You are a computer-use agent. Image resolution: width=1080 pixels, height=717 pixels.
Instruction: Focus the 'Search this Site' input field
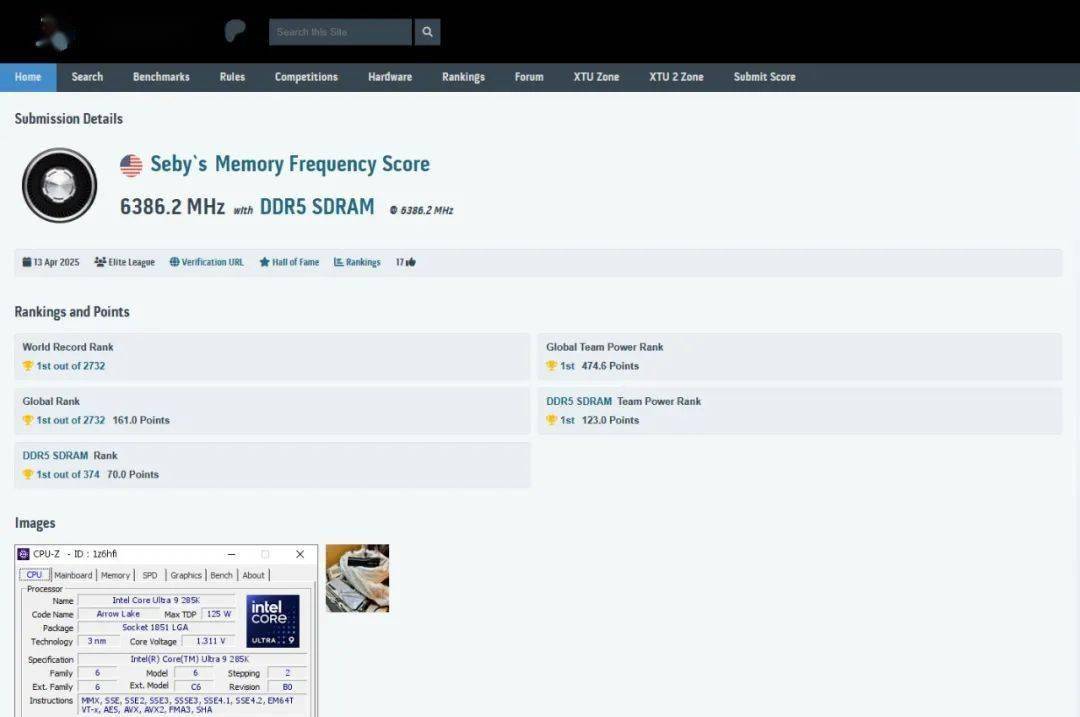click(340, 32)
